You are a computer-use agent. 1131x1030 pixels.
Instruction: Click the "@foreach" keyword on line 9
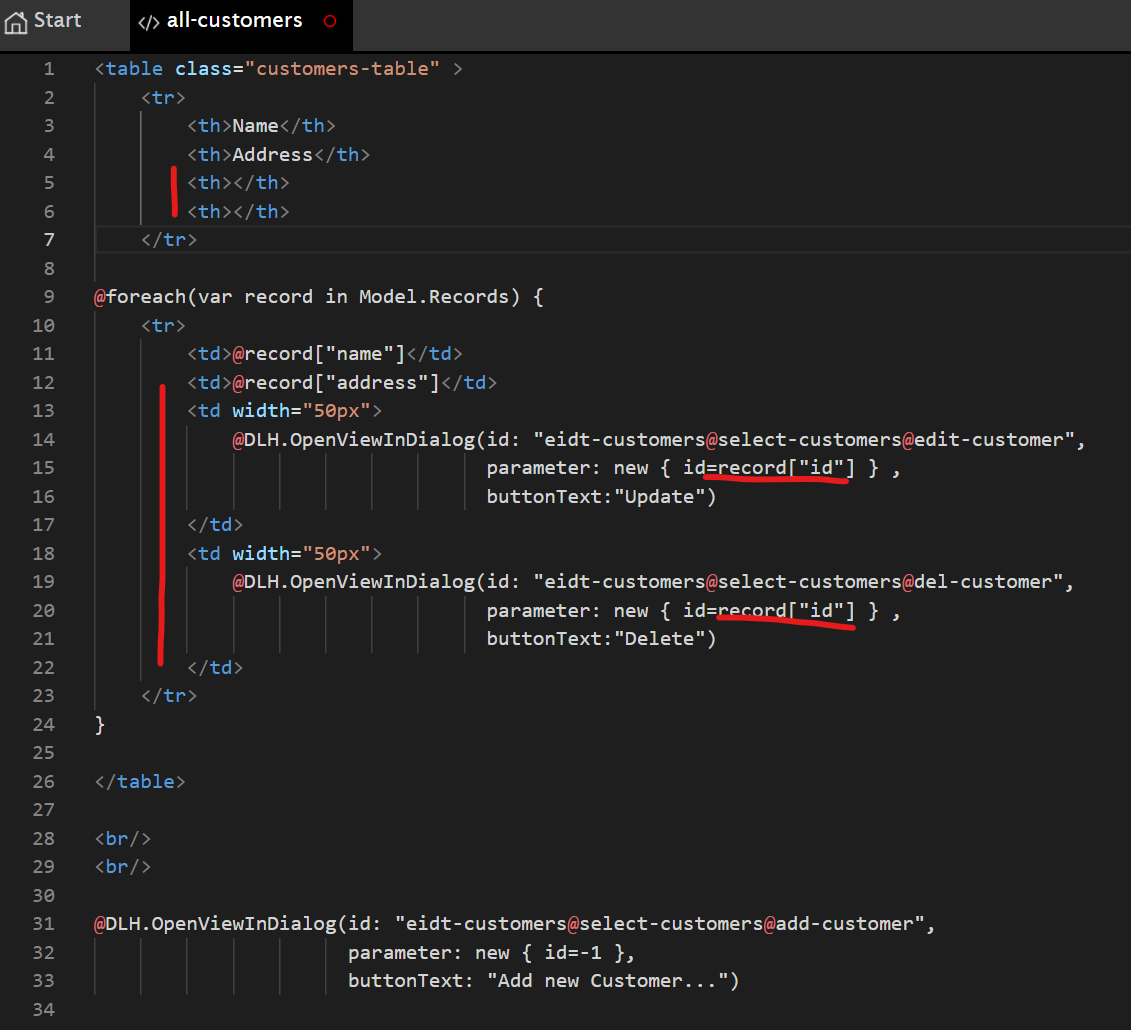click(x=140, y=296)
